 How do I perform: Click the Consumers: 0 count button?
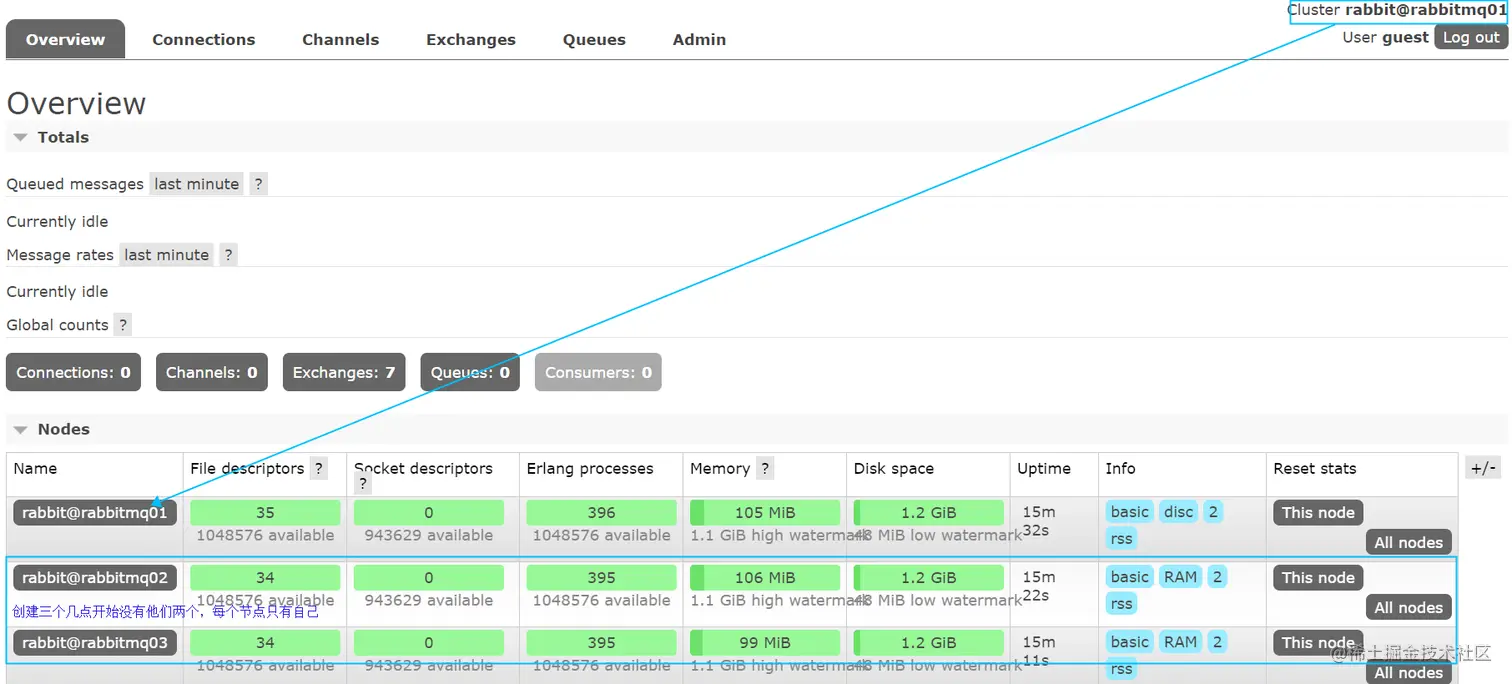coord(598,372)
